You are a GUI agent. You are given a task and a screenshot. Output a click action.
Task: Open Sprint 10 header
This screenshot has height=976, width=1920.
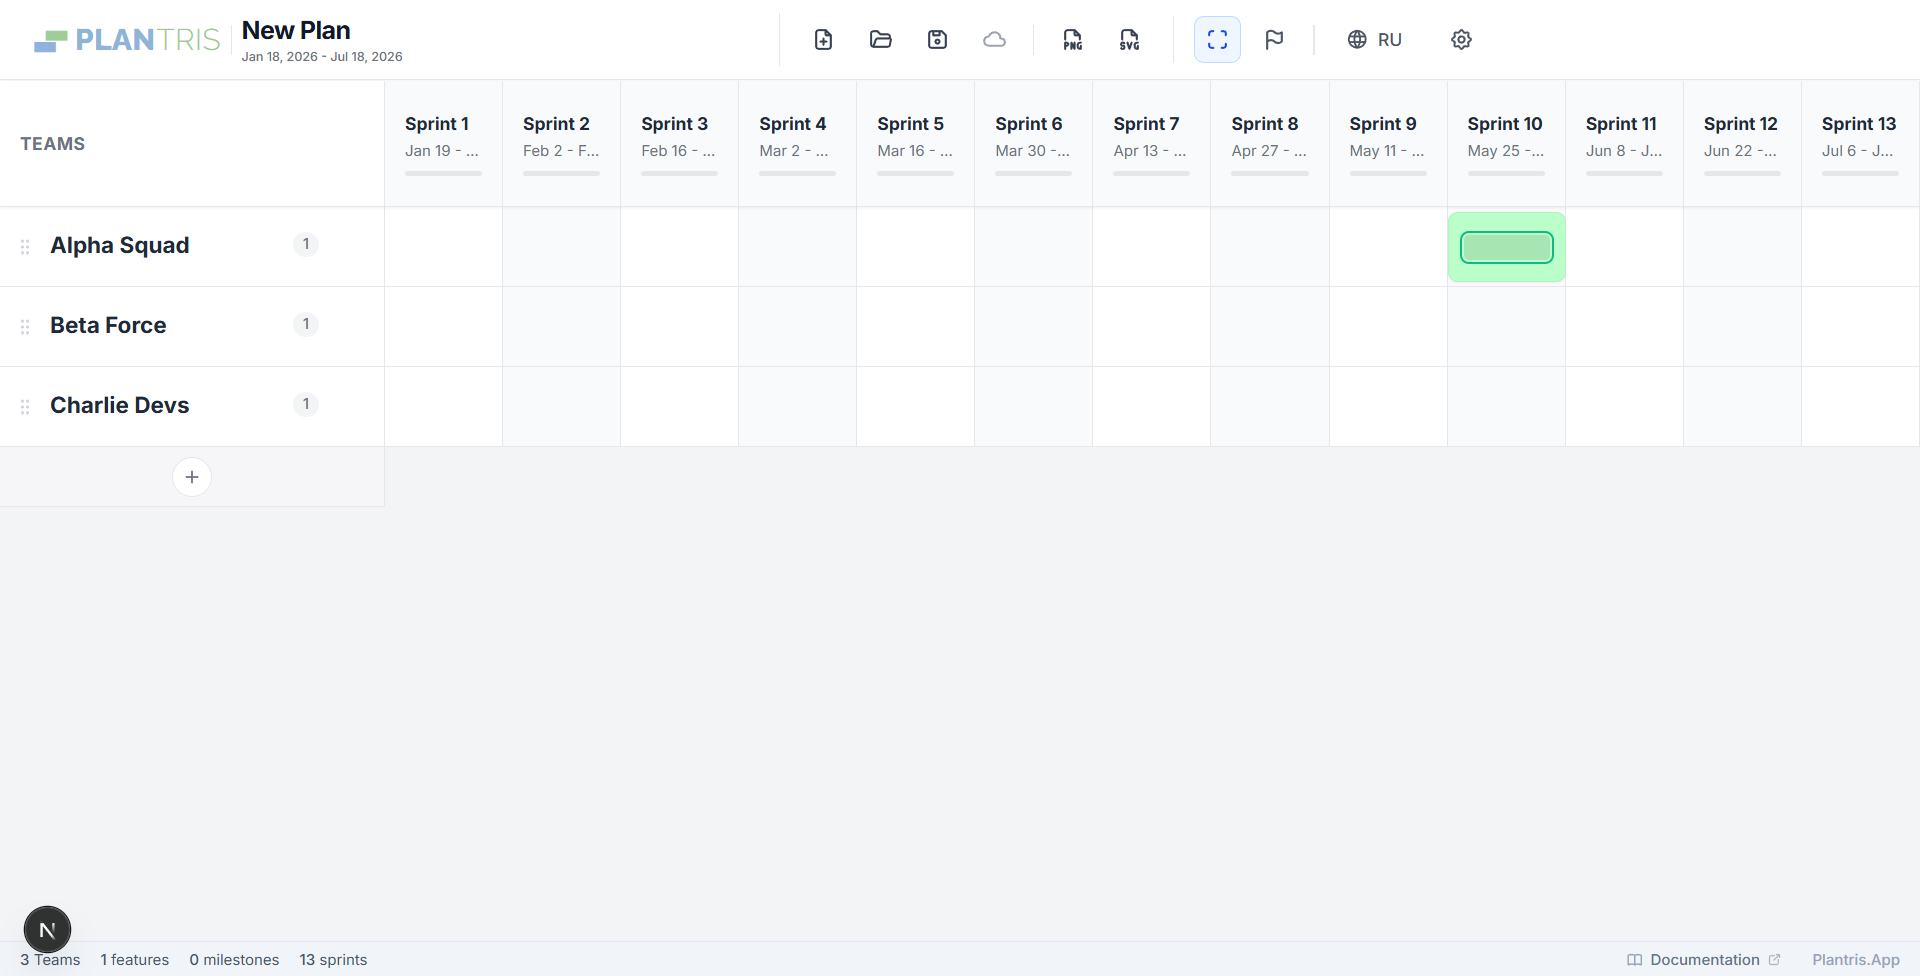pyautogui.click(x=1506, y=143)
